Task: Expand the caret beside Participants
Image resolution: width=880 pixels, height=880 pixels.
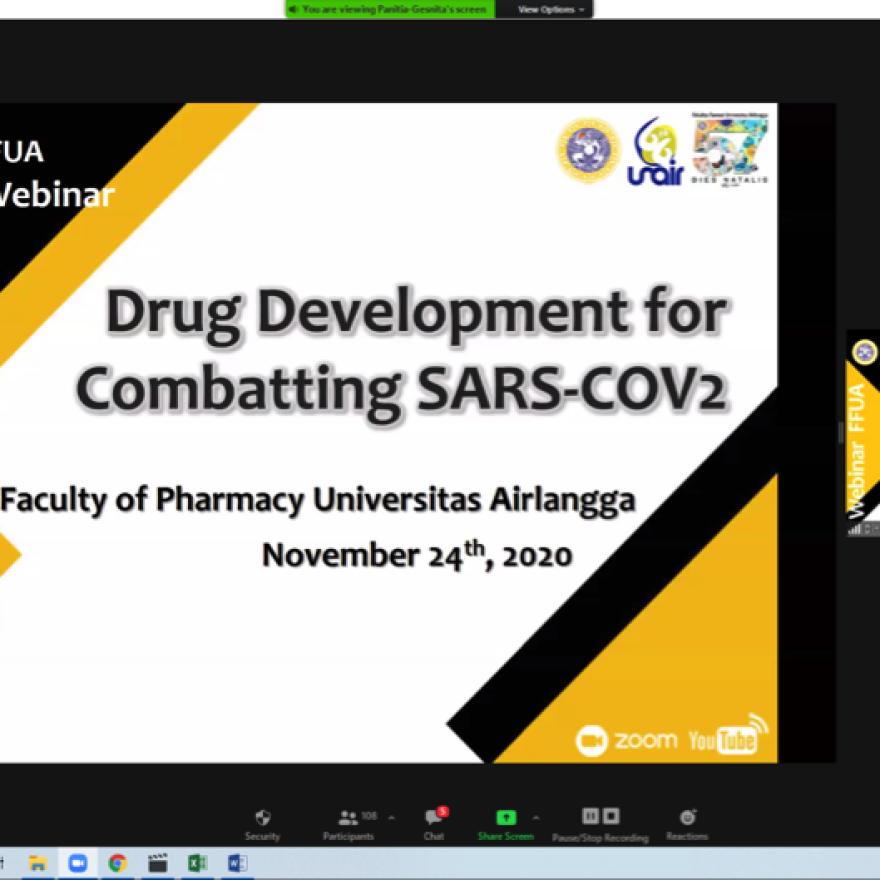Action: [x=391, y=818]
